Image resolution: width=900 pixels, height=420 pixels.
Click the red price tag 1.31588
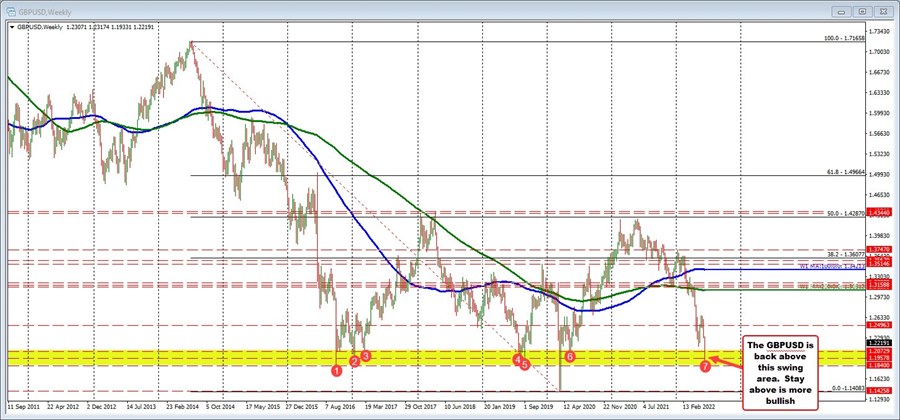878,285
